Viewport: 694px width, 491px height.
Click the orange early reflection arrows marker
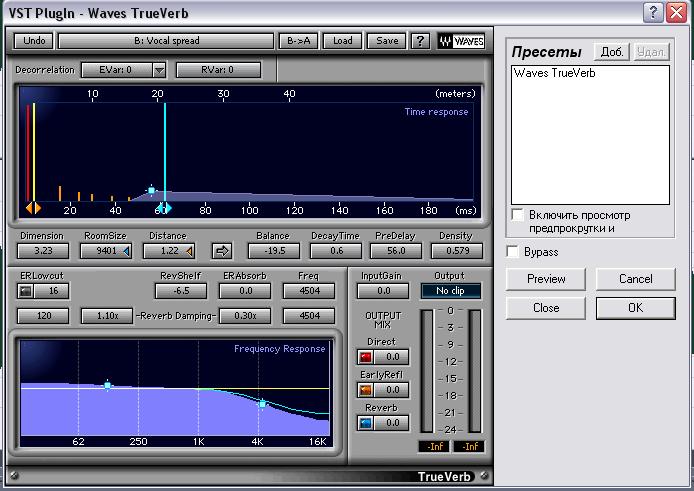pyautogui.click(x=33, y=208)
